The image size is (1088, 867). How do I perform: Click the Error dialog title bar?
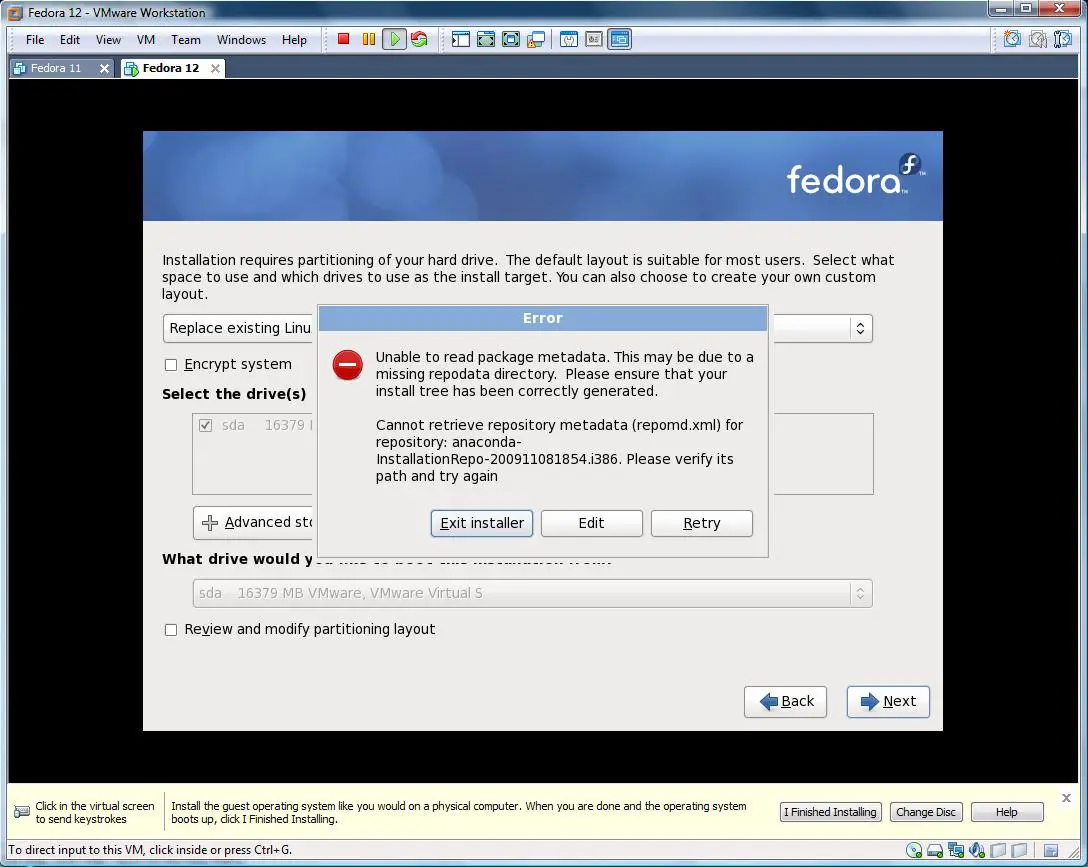pos(543,318)
